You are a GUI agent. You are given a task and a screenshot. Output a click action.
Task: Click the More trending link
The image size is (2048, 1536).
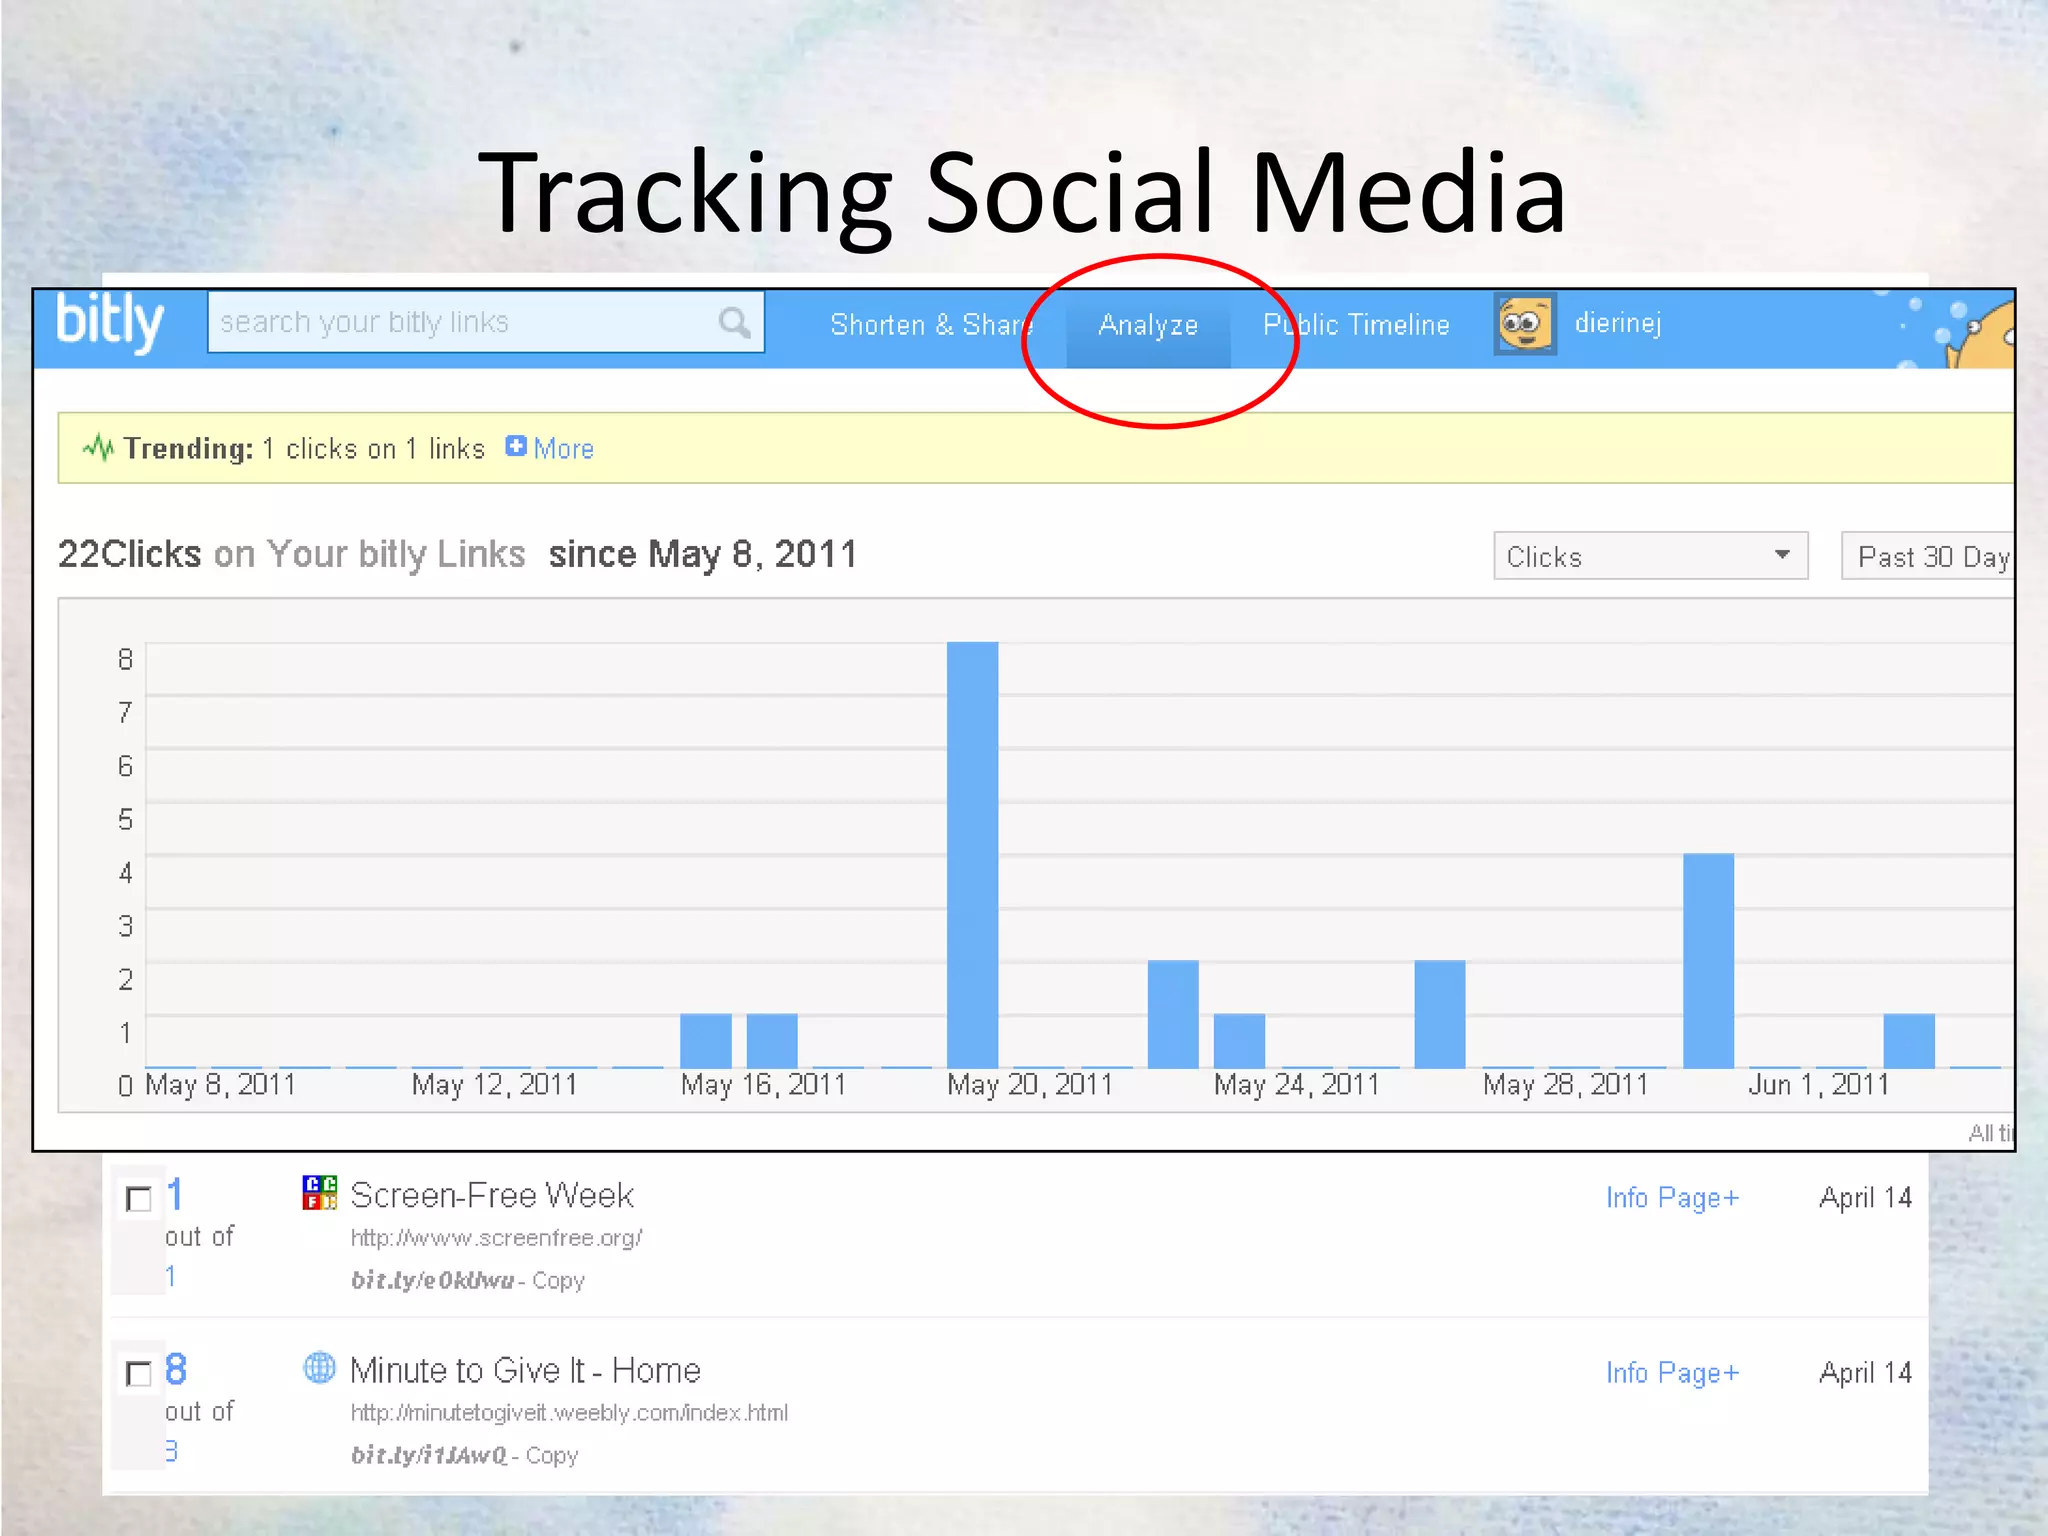coord(564,449)
